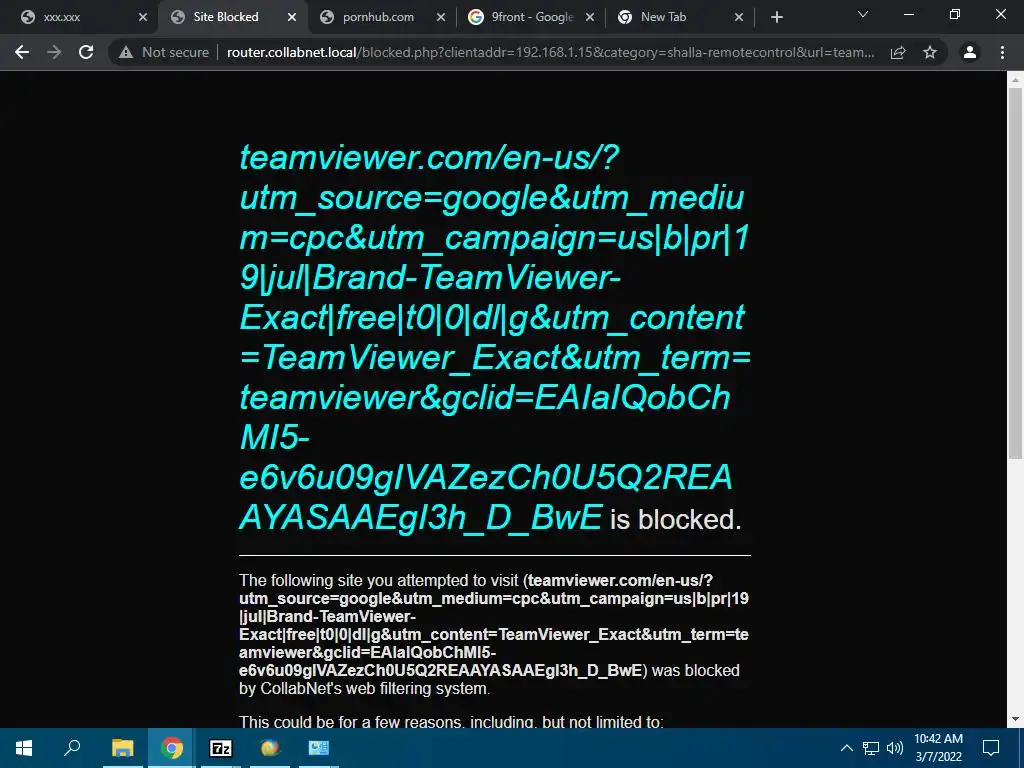The width and height of the screenshot is (1024, 768).
Task: Open the Windows notification center
Action: [991, 748]
